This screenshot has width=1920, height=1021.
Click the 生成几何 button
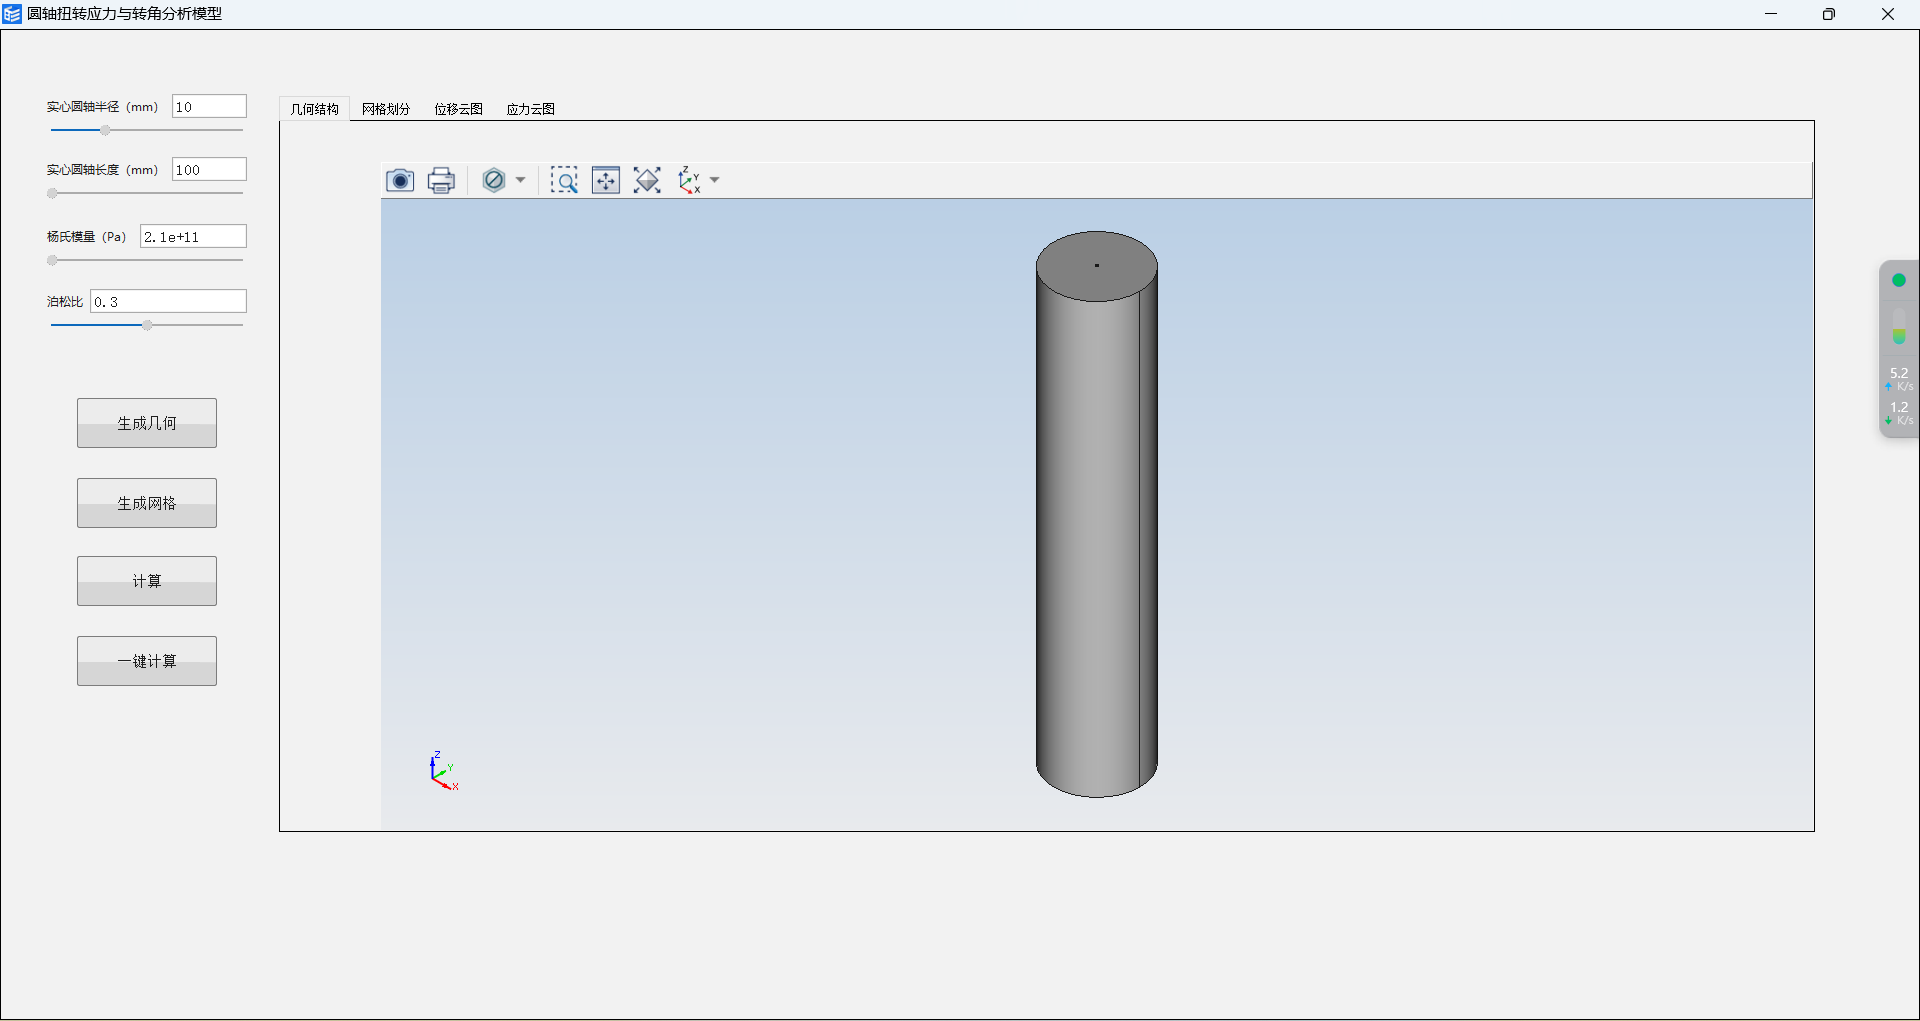pos(147,423)
